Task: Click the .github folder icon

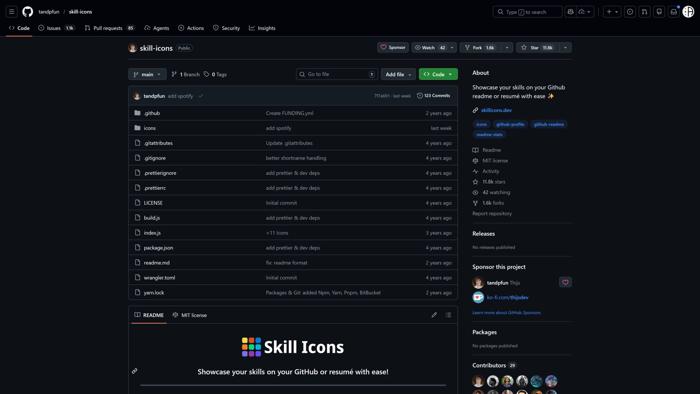Action: (138, 113)
